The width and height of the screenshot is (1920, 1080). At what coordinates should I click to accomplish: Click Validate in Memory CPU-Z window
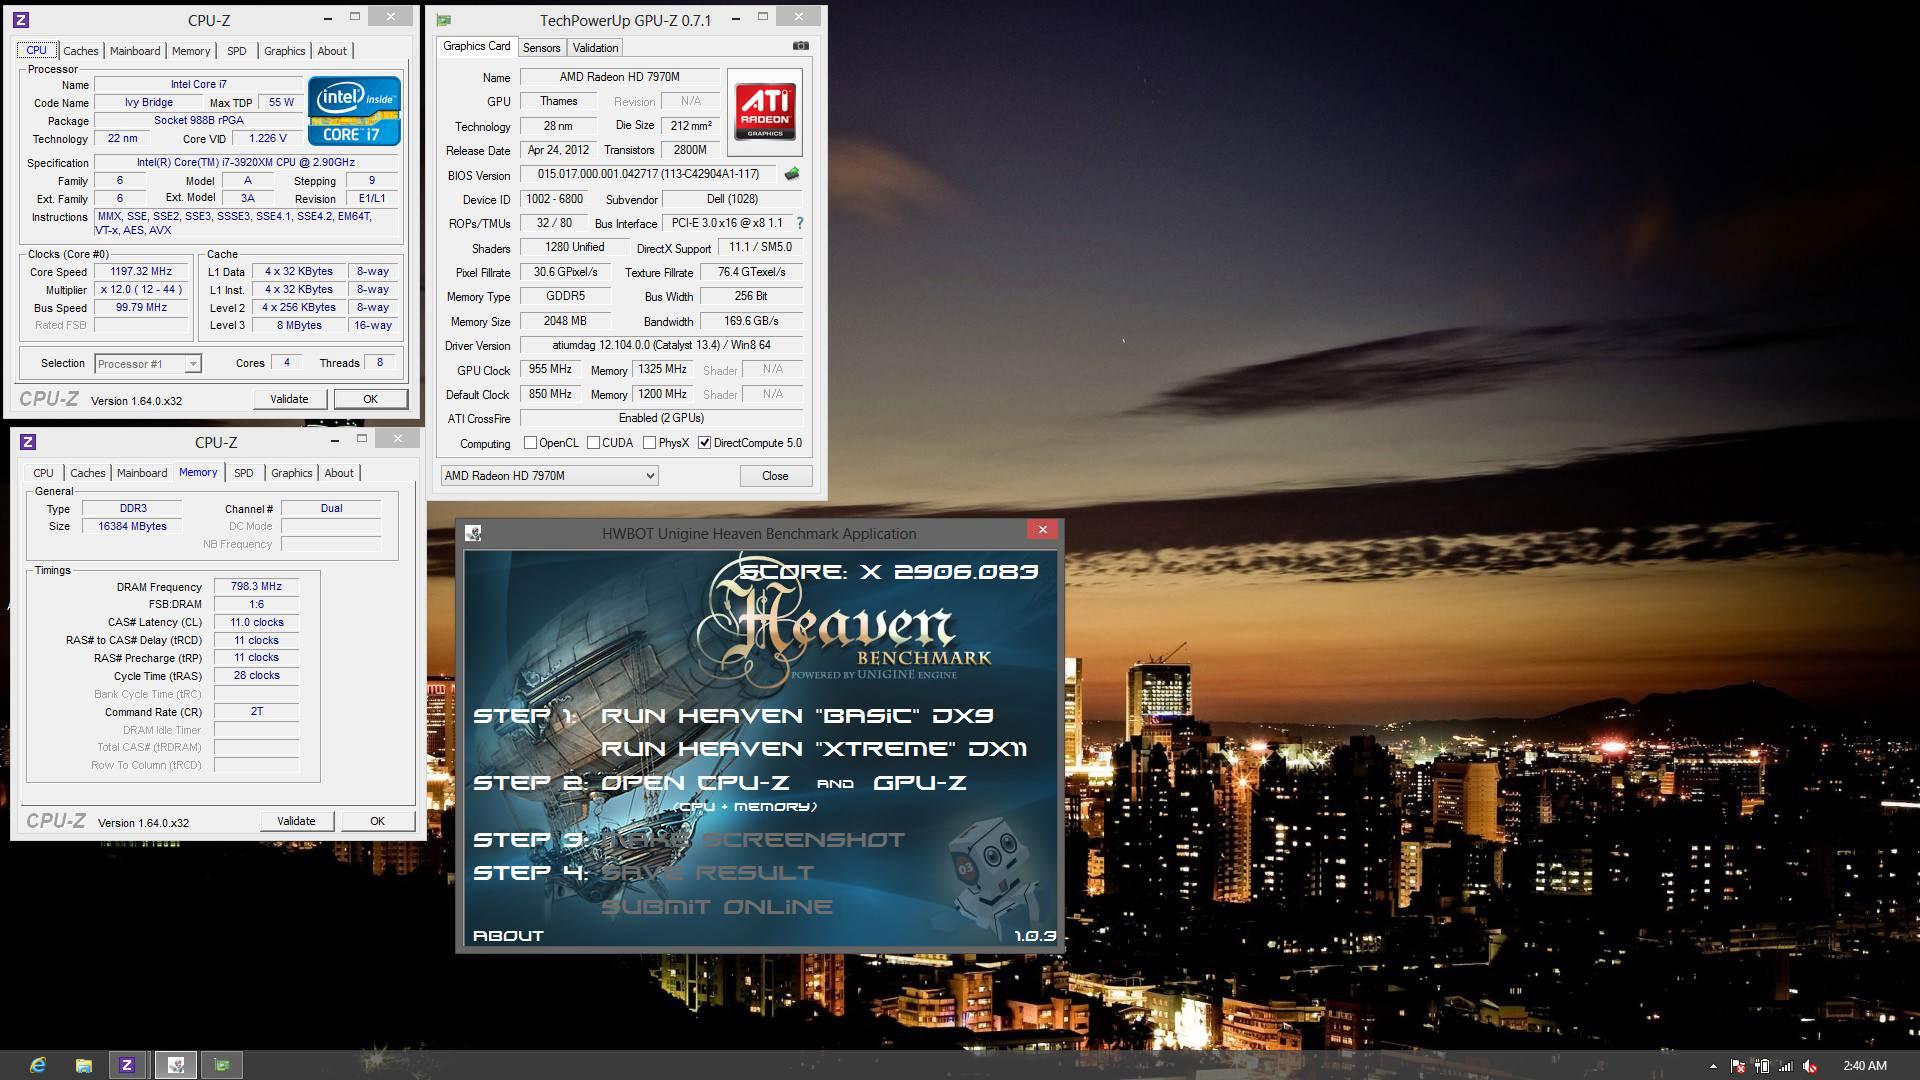coord(296,821)
